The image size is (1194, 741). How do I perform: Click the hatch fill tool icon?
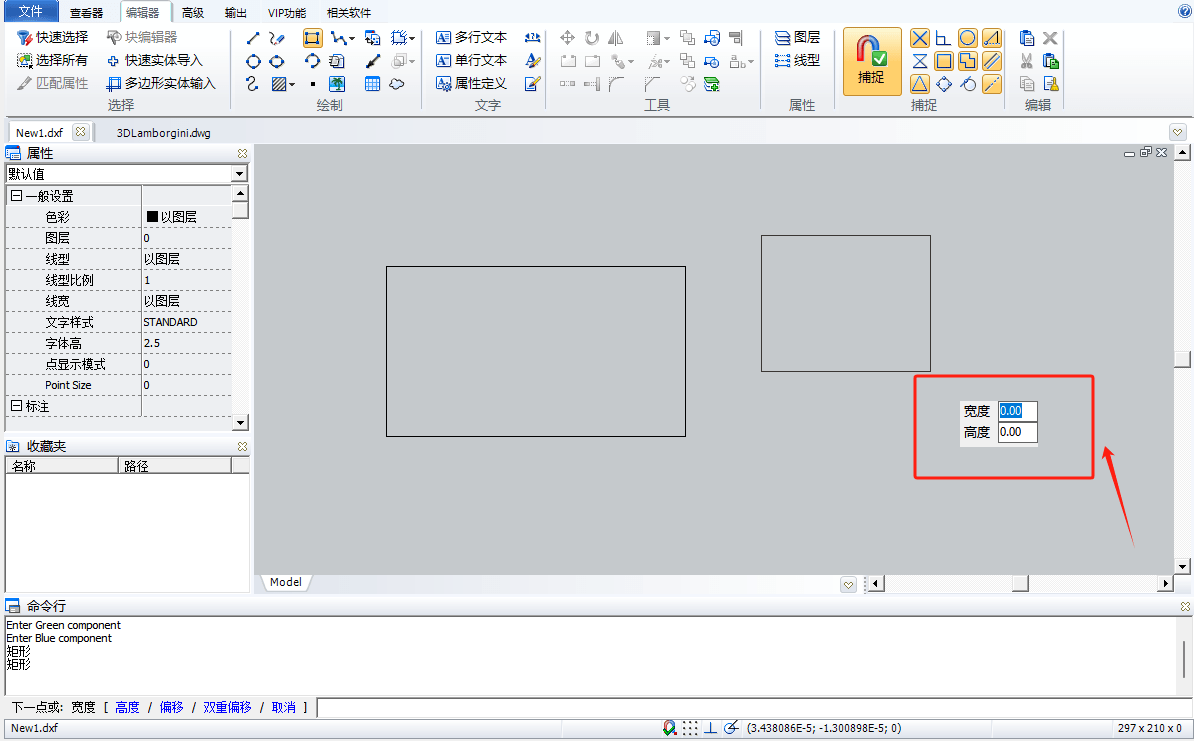pos(280,84)
